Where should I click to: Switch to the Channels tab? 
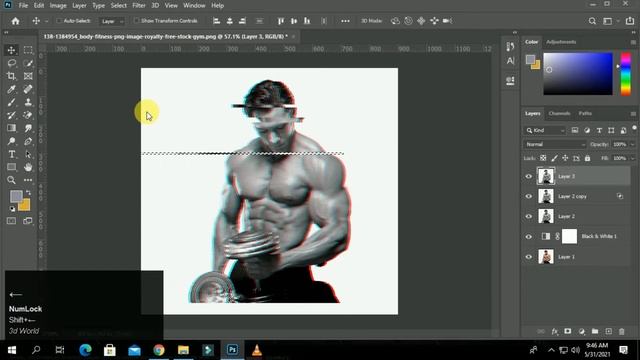tap(559, 113)
